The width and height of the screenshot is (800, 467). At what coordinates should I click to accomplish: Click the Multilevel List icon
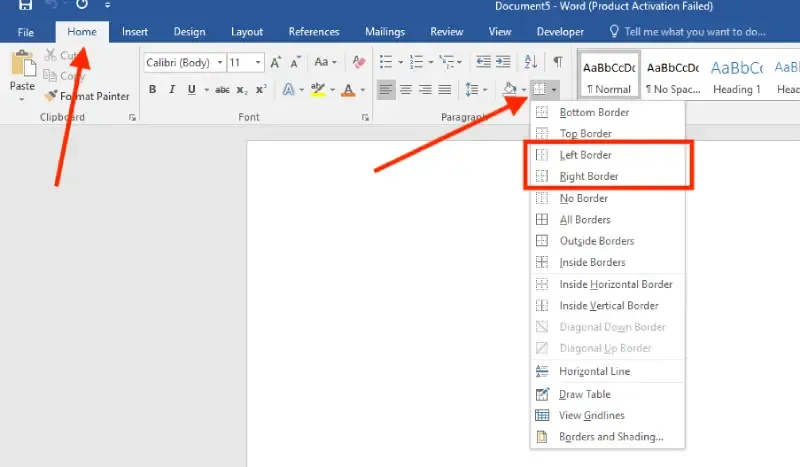pos(446,62)
